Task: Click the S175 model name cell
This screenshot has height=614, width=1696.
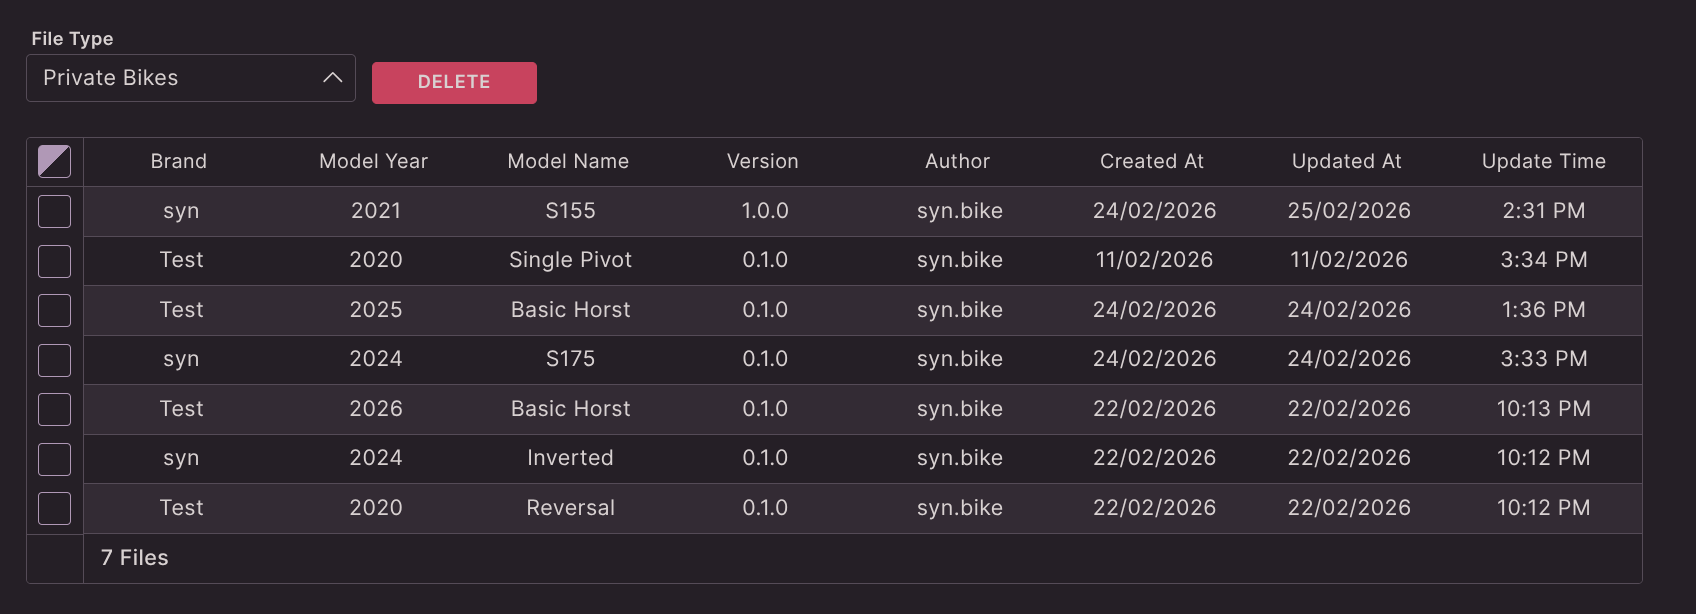Action: click(570, 359)
